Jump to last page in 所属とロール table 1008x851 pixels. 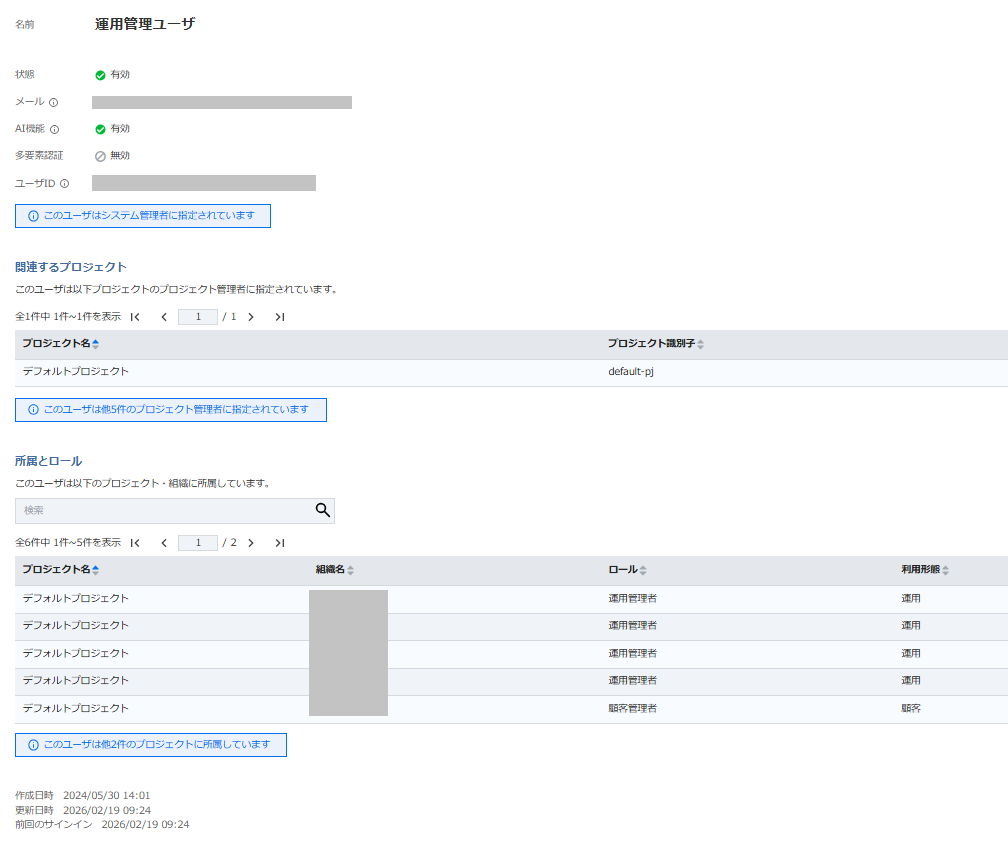coord(280,543)
